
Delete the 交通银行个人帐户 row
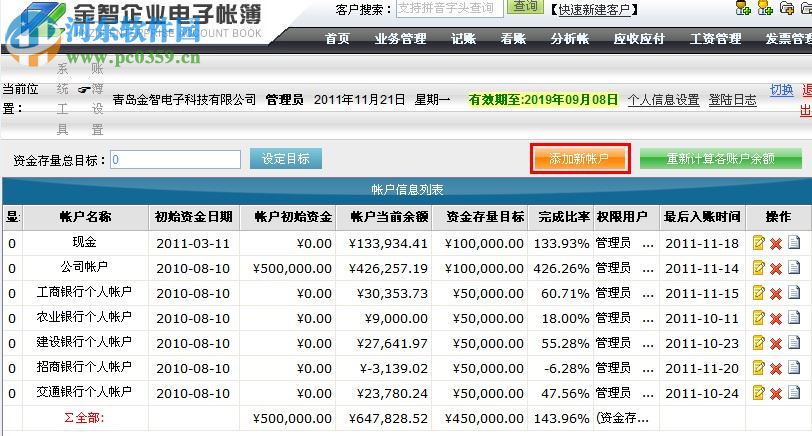(x=776, y=394)
